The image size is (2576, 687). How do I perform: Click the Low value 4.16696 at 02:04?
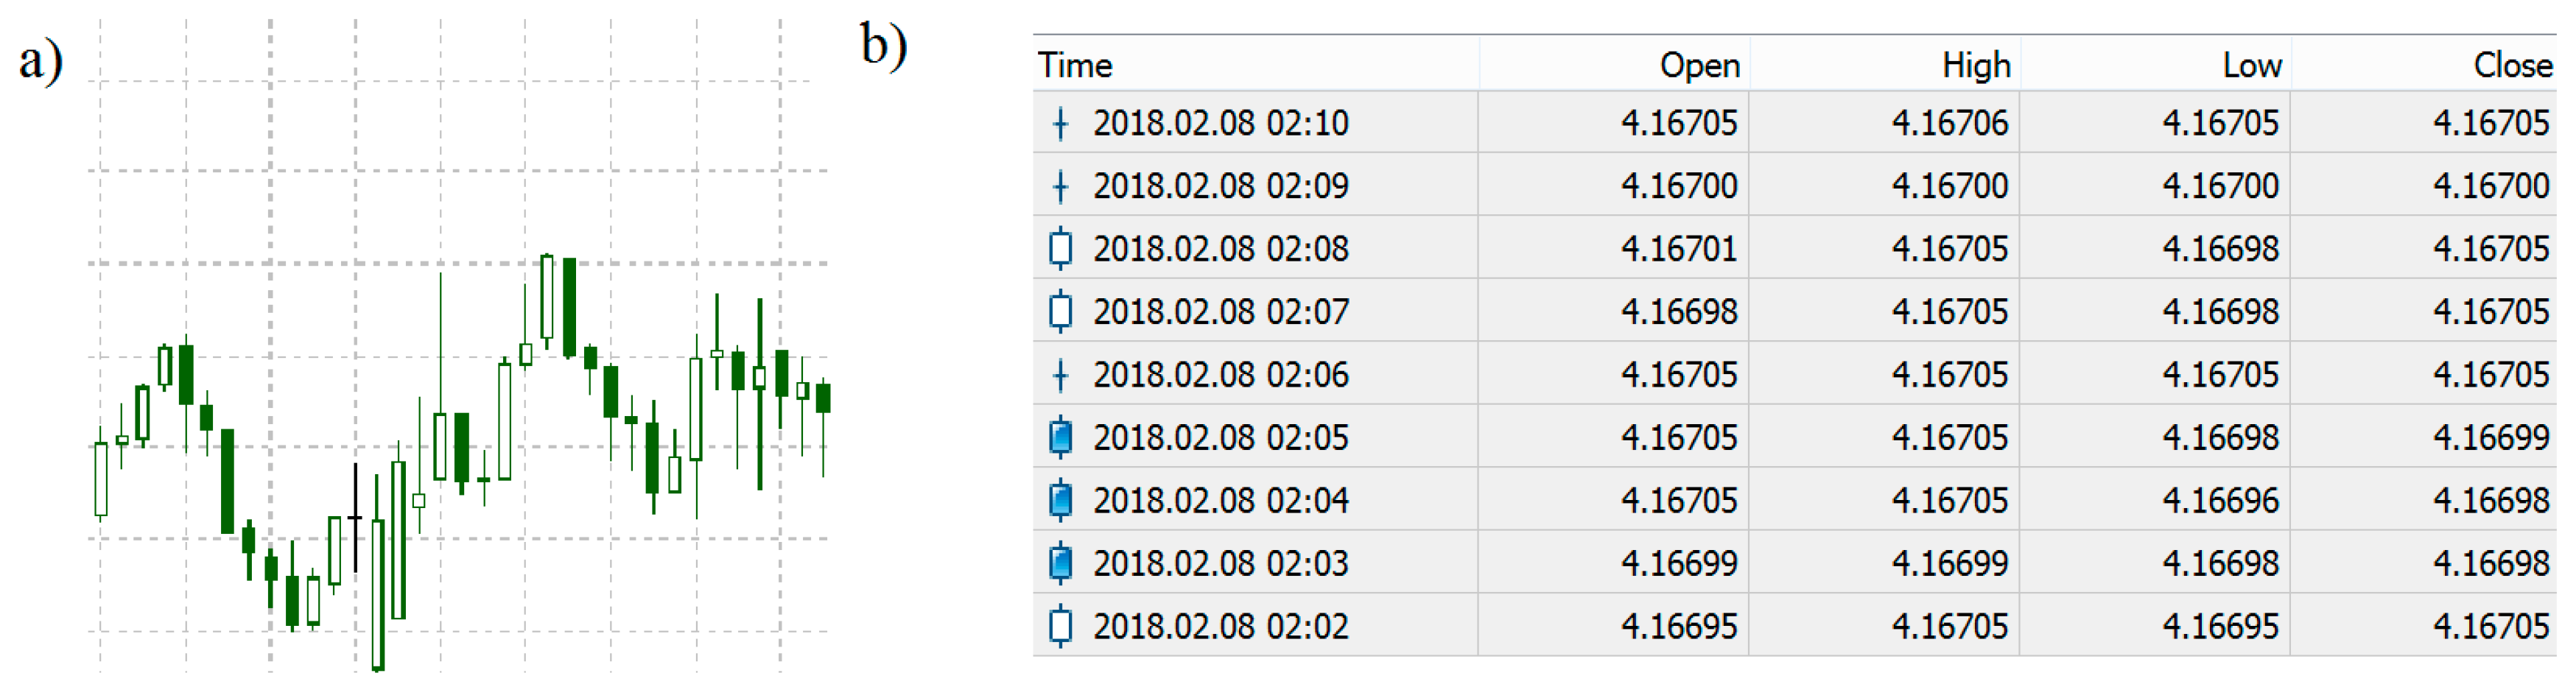point(2220,500)
